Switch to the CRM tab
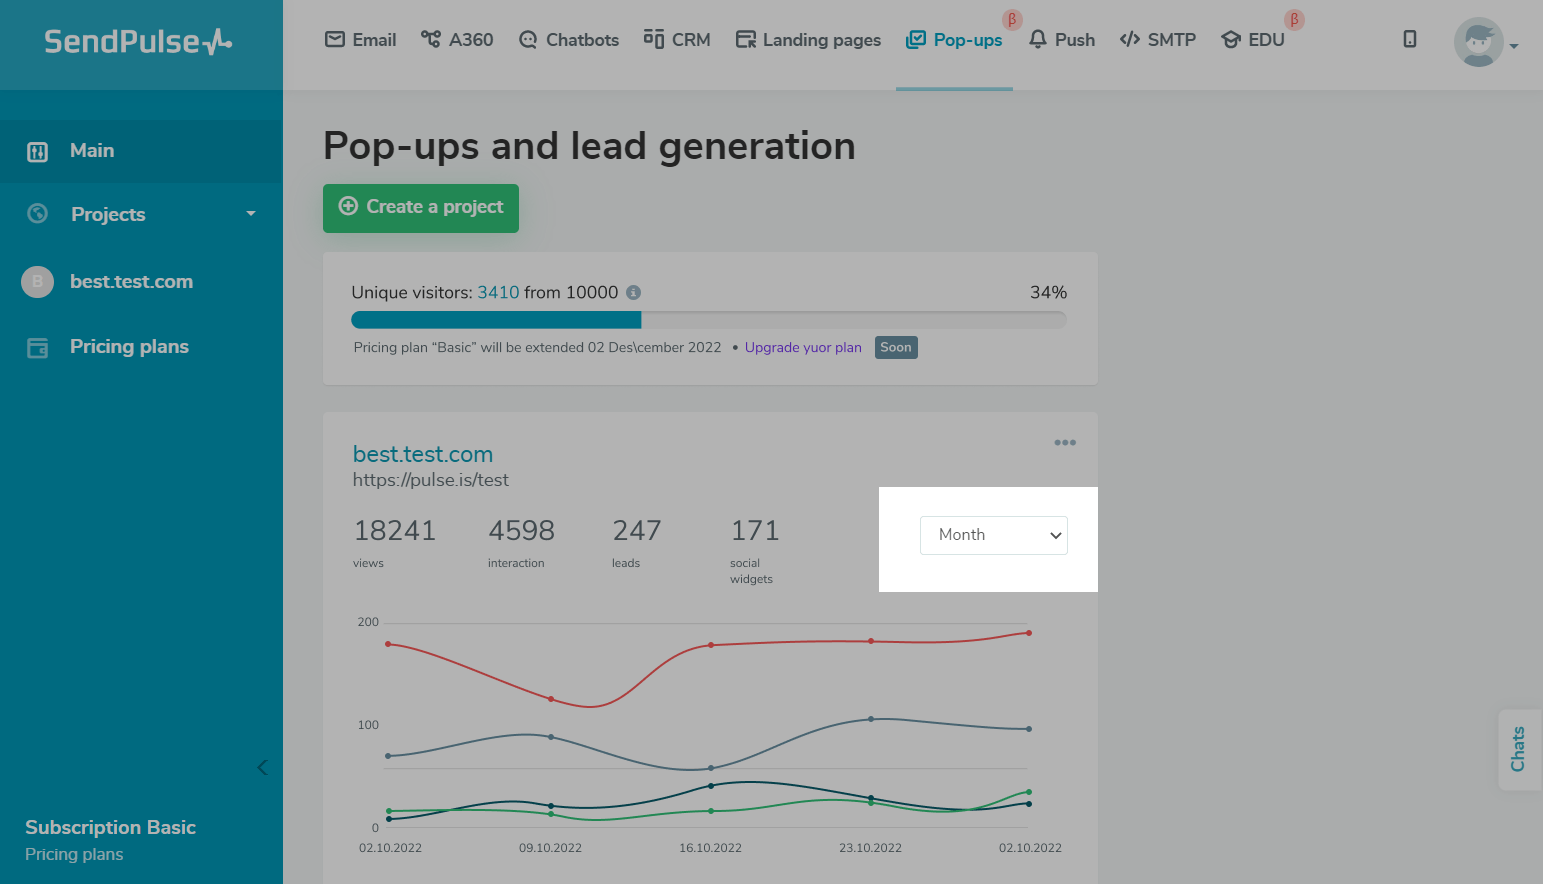Viewport: 1543px width, 884px height. (x=677, y=40)
